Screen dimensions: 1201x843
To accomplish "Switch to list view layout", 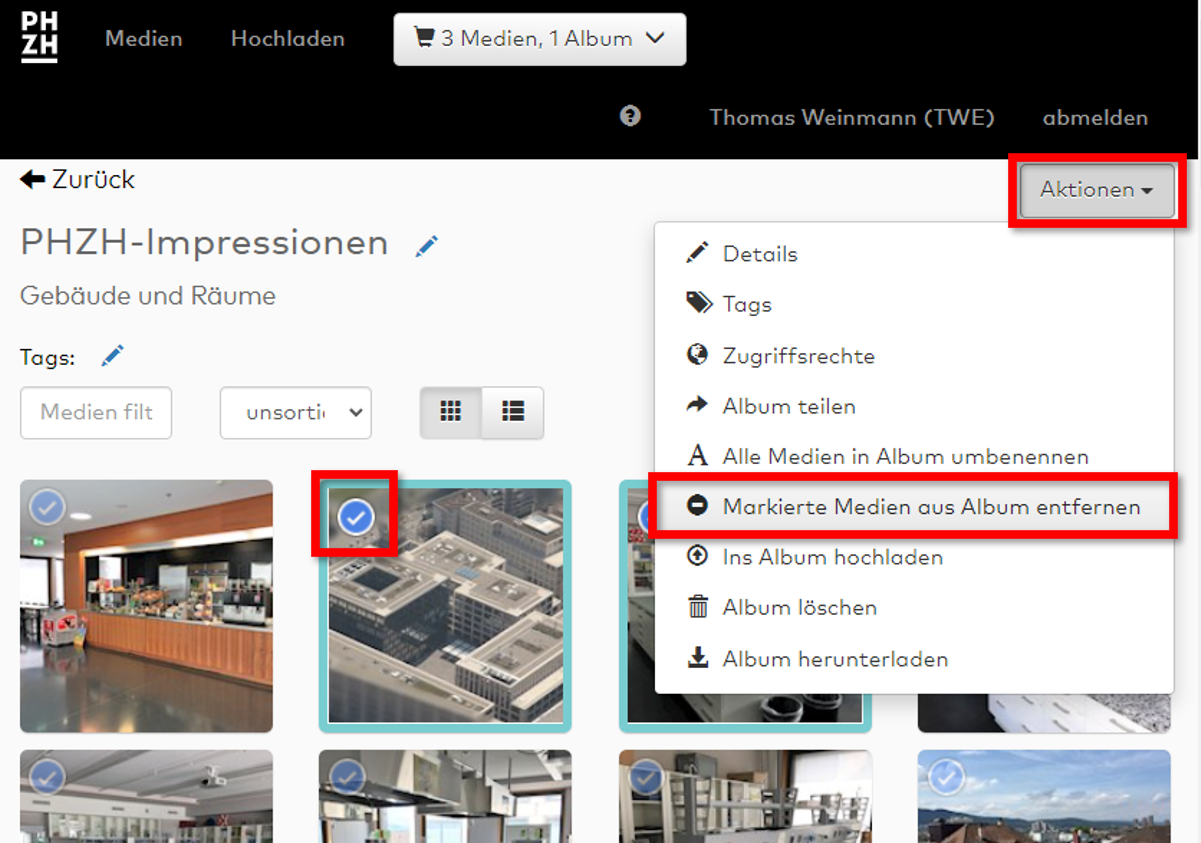I will (x=513, y=412).
